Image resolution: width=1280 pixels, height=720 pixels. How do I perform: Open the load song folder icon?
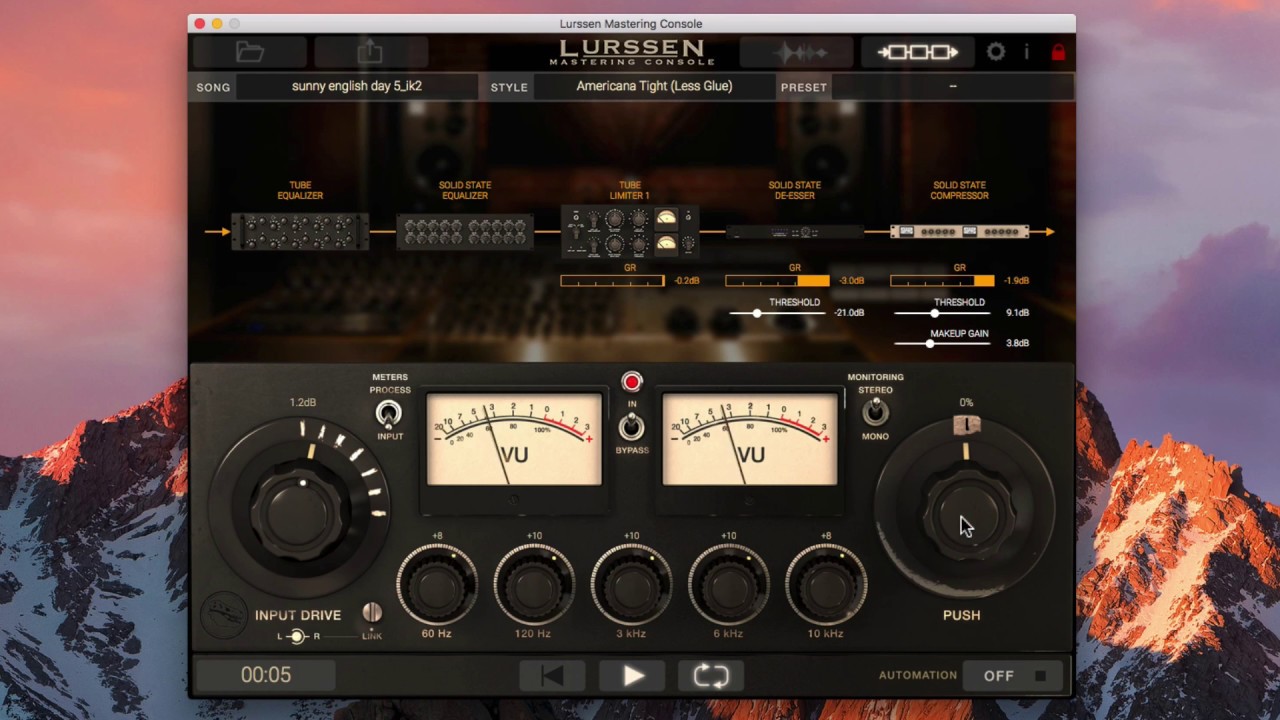click(x=250, y=52)
